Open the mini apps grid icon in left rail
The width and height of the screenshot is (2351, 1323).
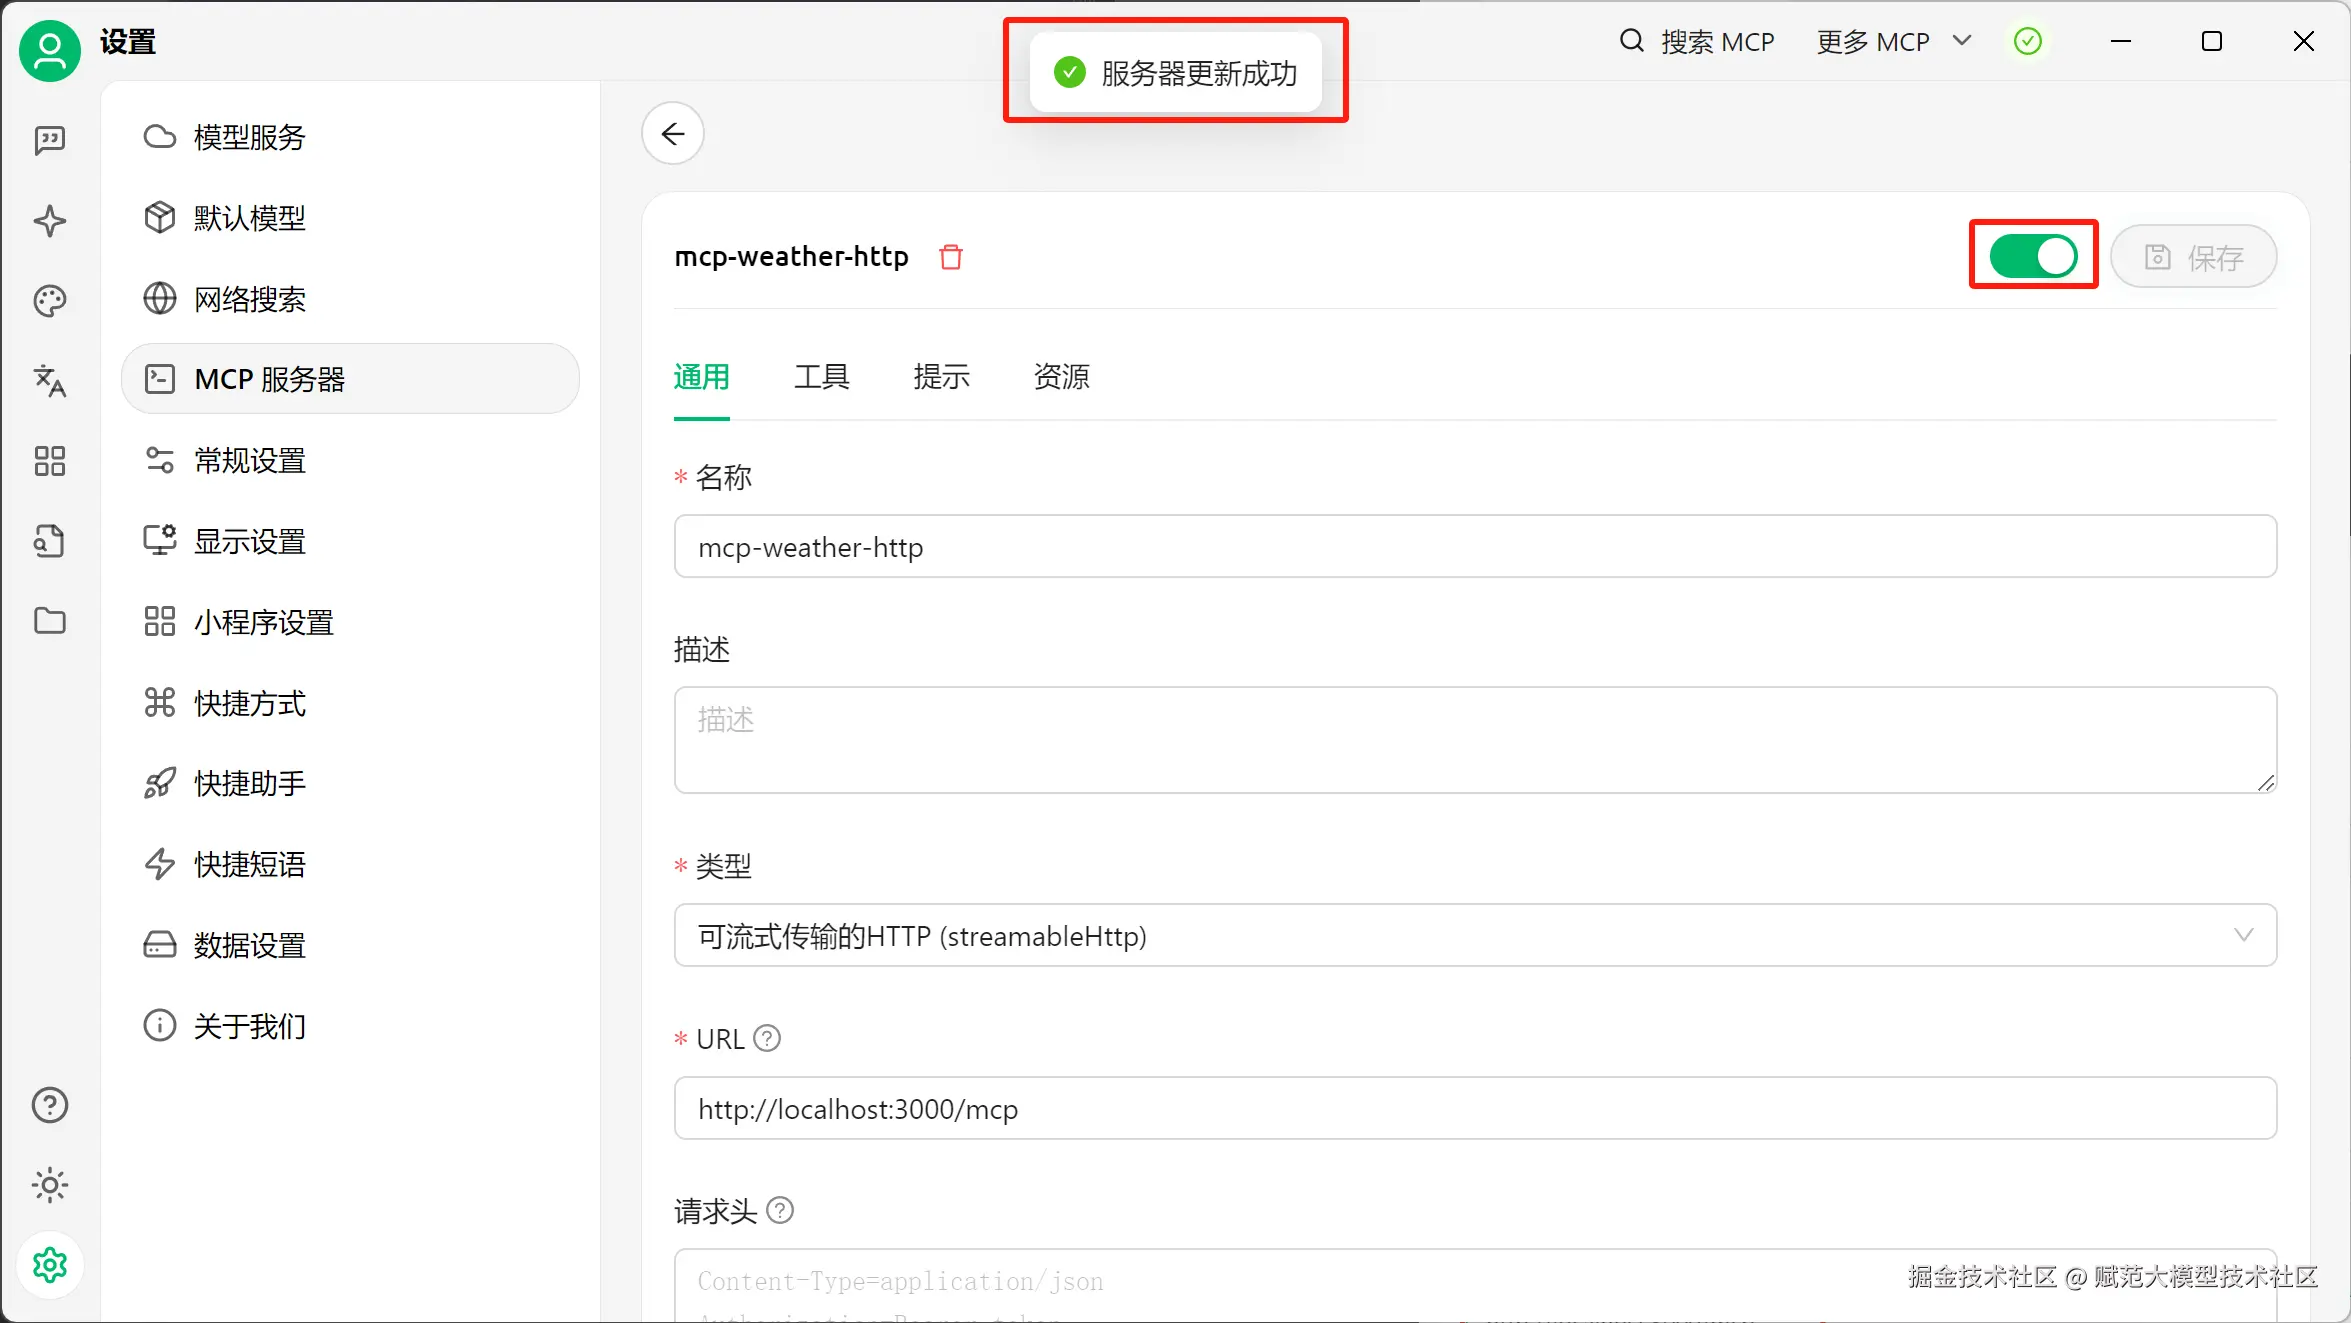50,461
